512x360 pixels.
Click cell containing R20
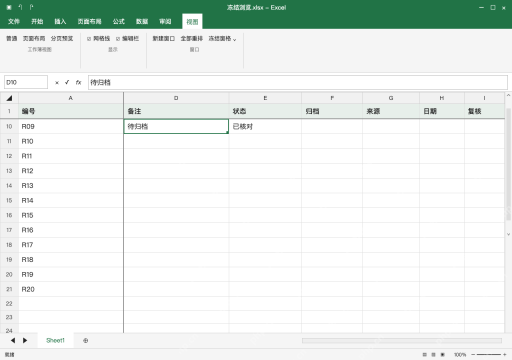coord(71,289)
